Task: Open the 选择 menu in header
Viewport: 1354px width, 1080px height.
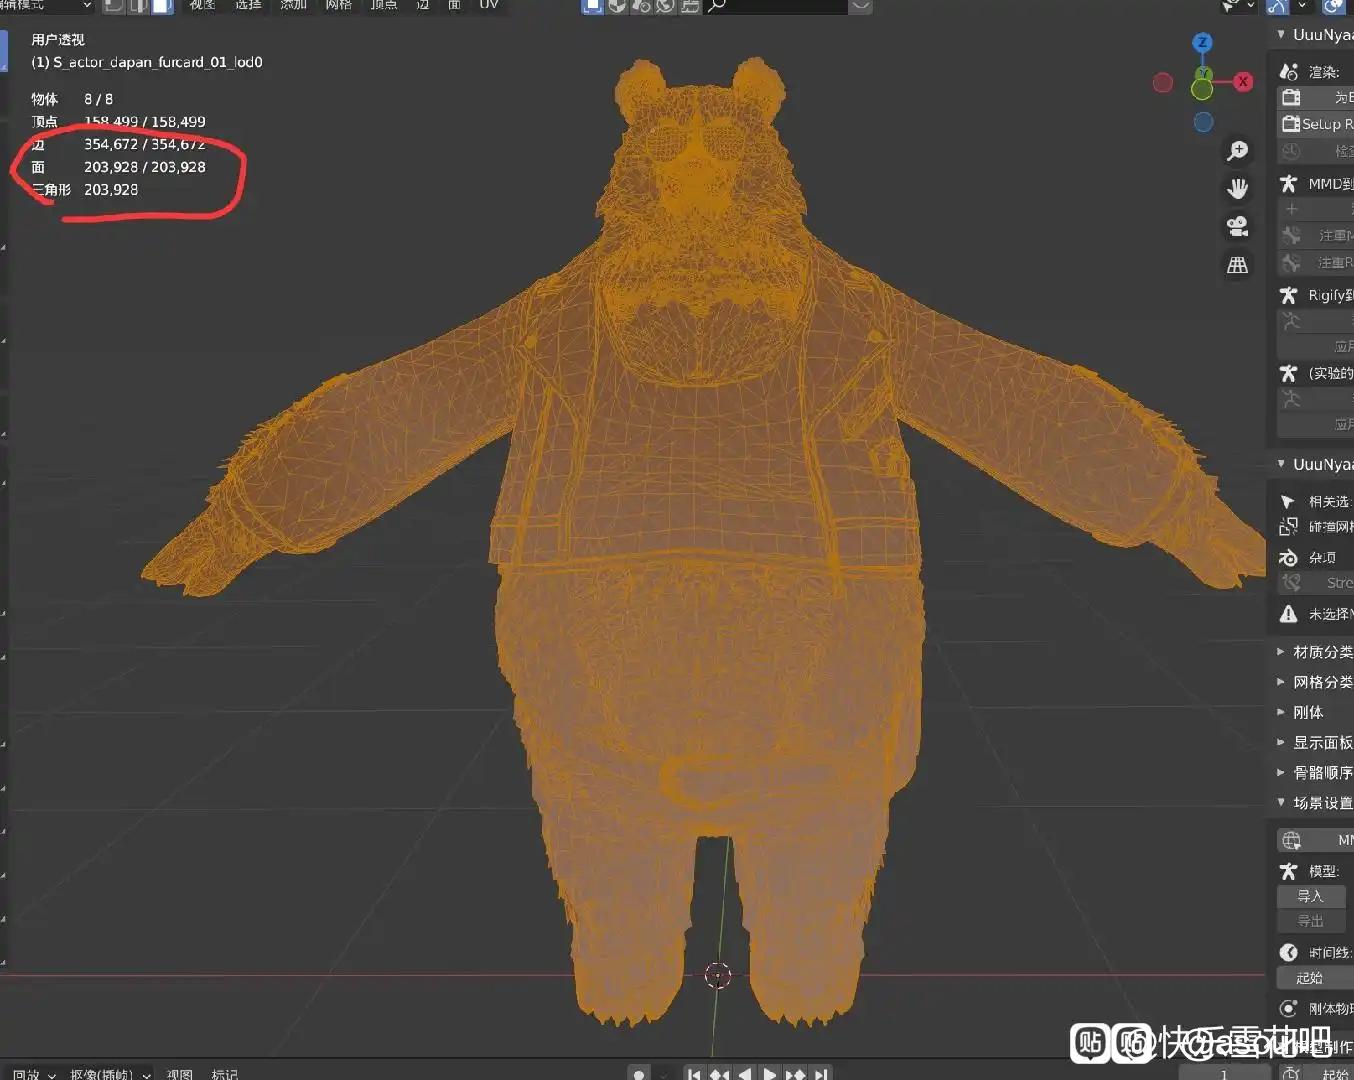Action: 248,5
